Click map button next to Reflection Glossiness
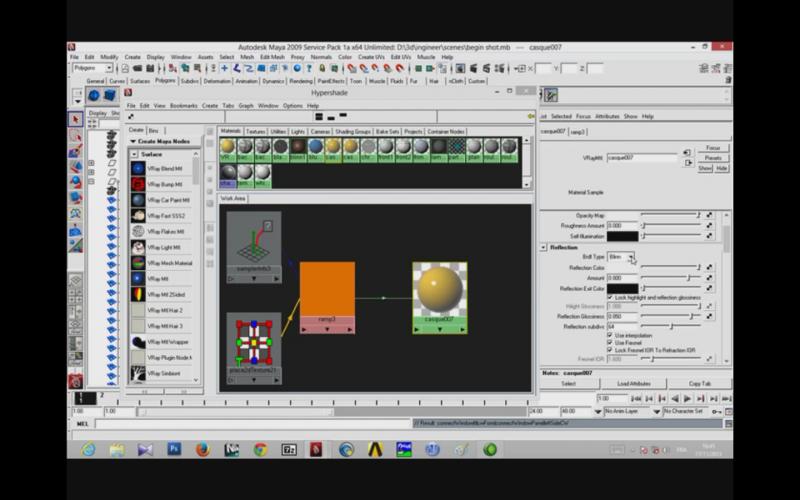Screen dimensions: 800x500 [709, 316]
